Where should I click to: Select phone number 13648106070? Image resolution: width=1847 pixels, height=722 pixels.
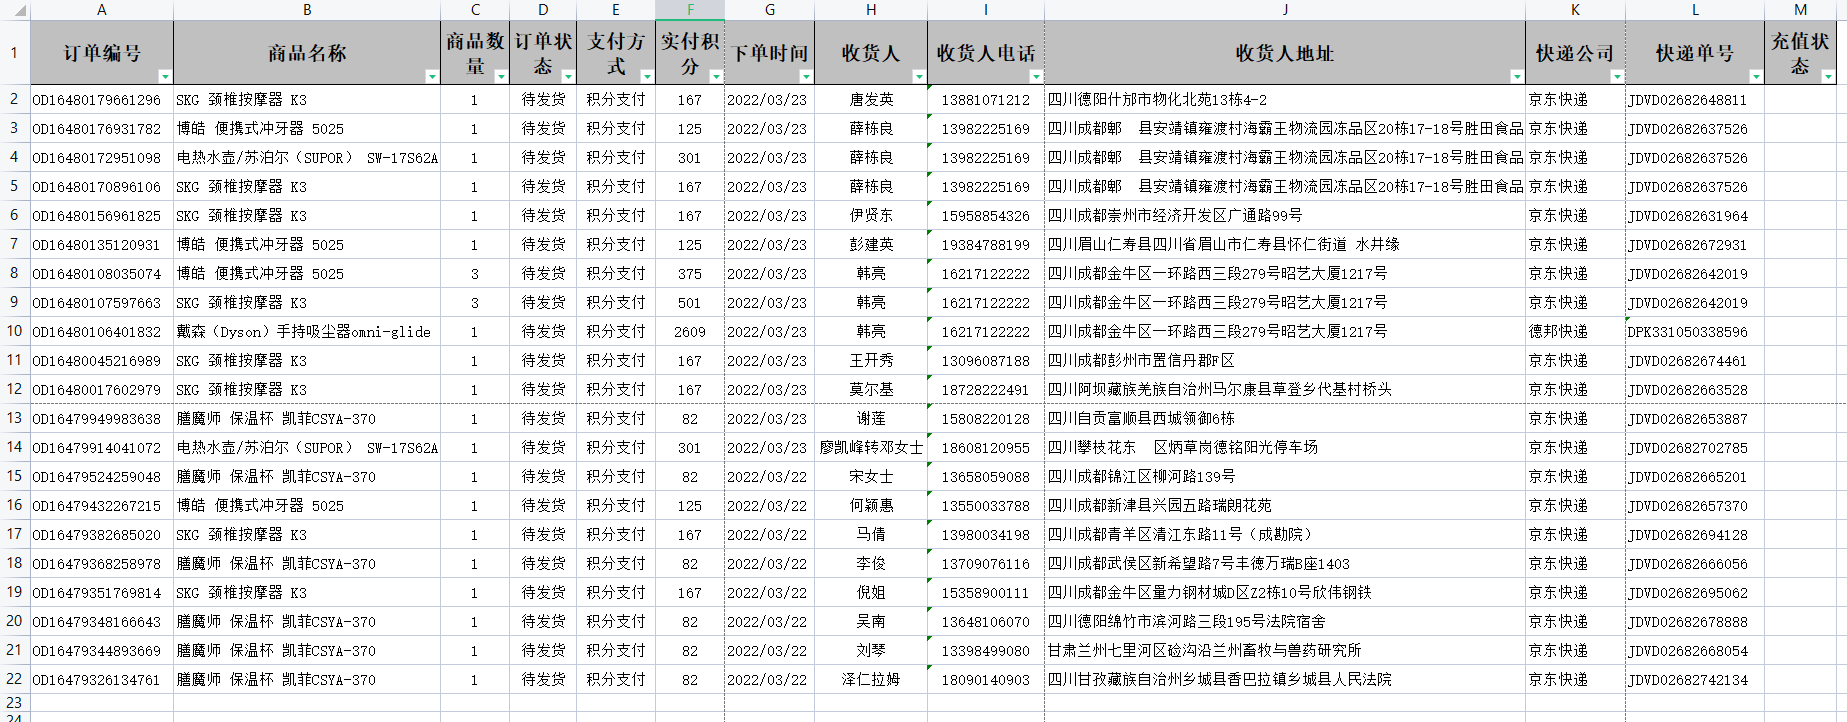[986, 622]
